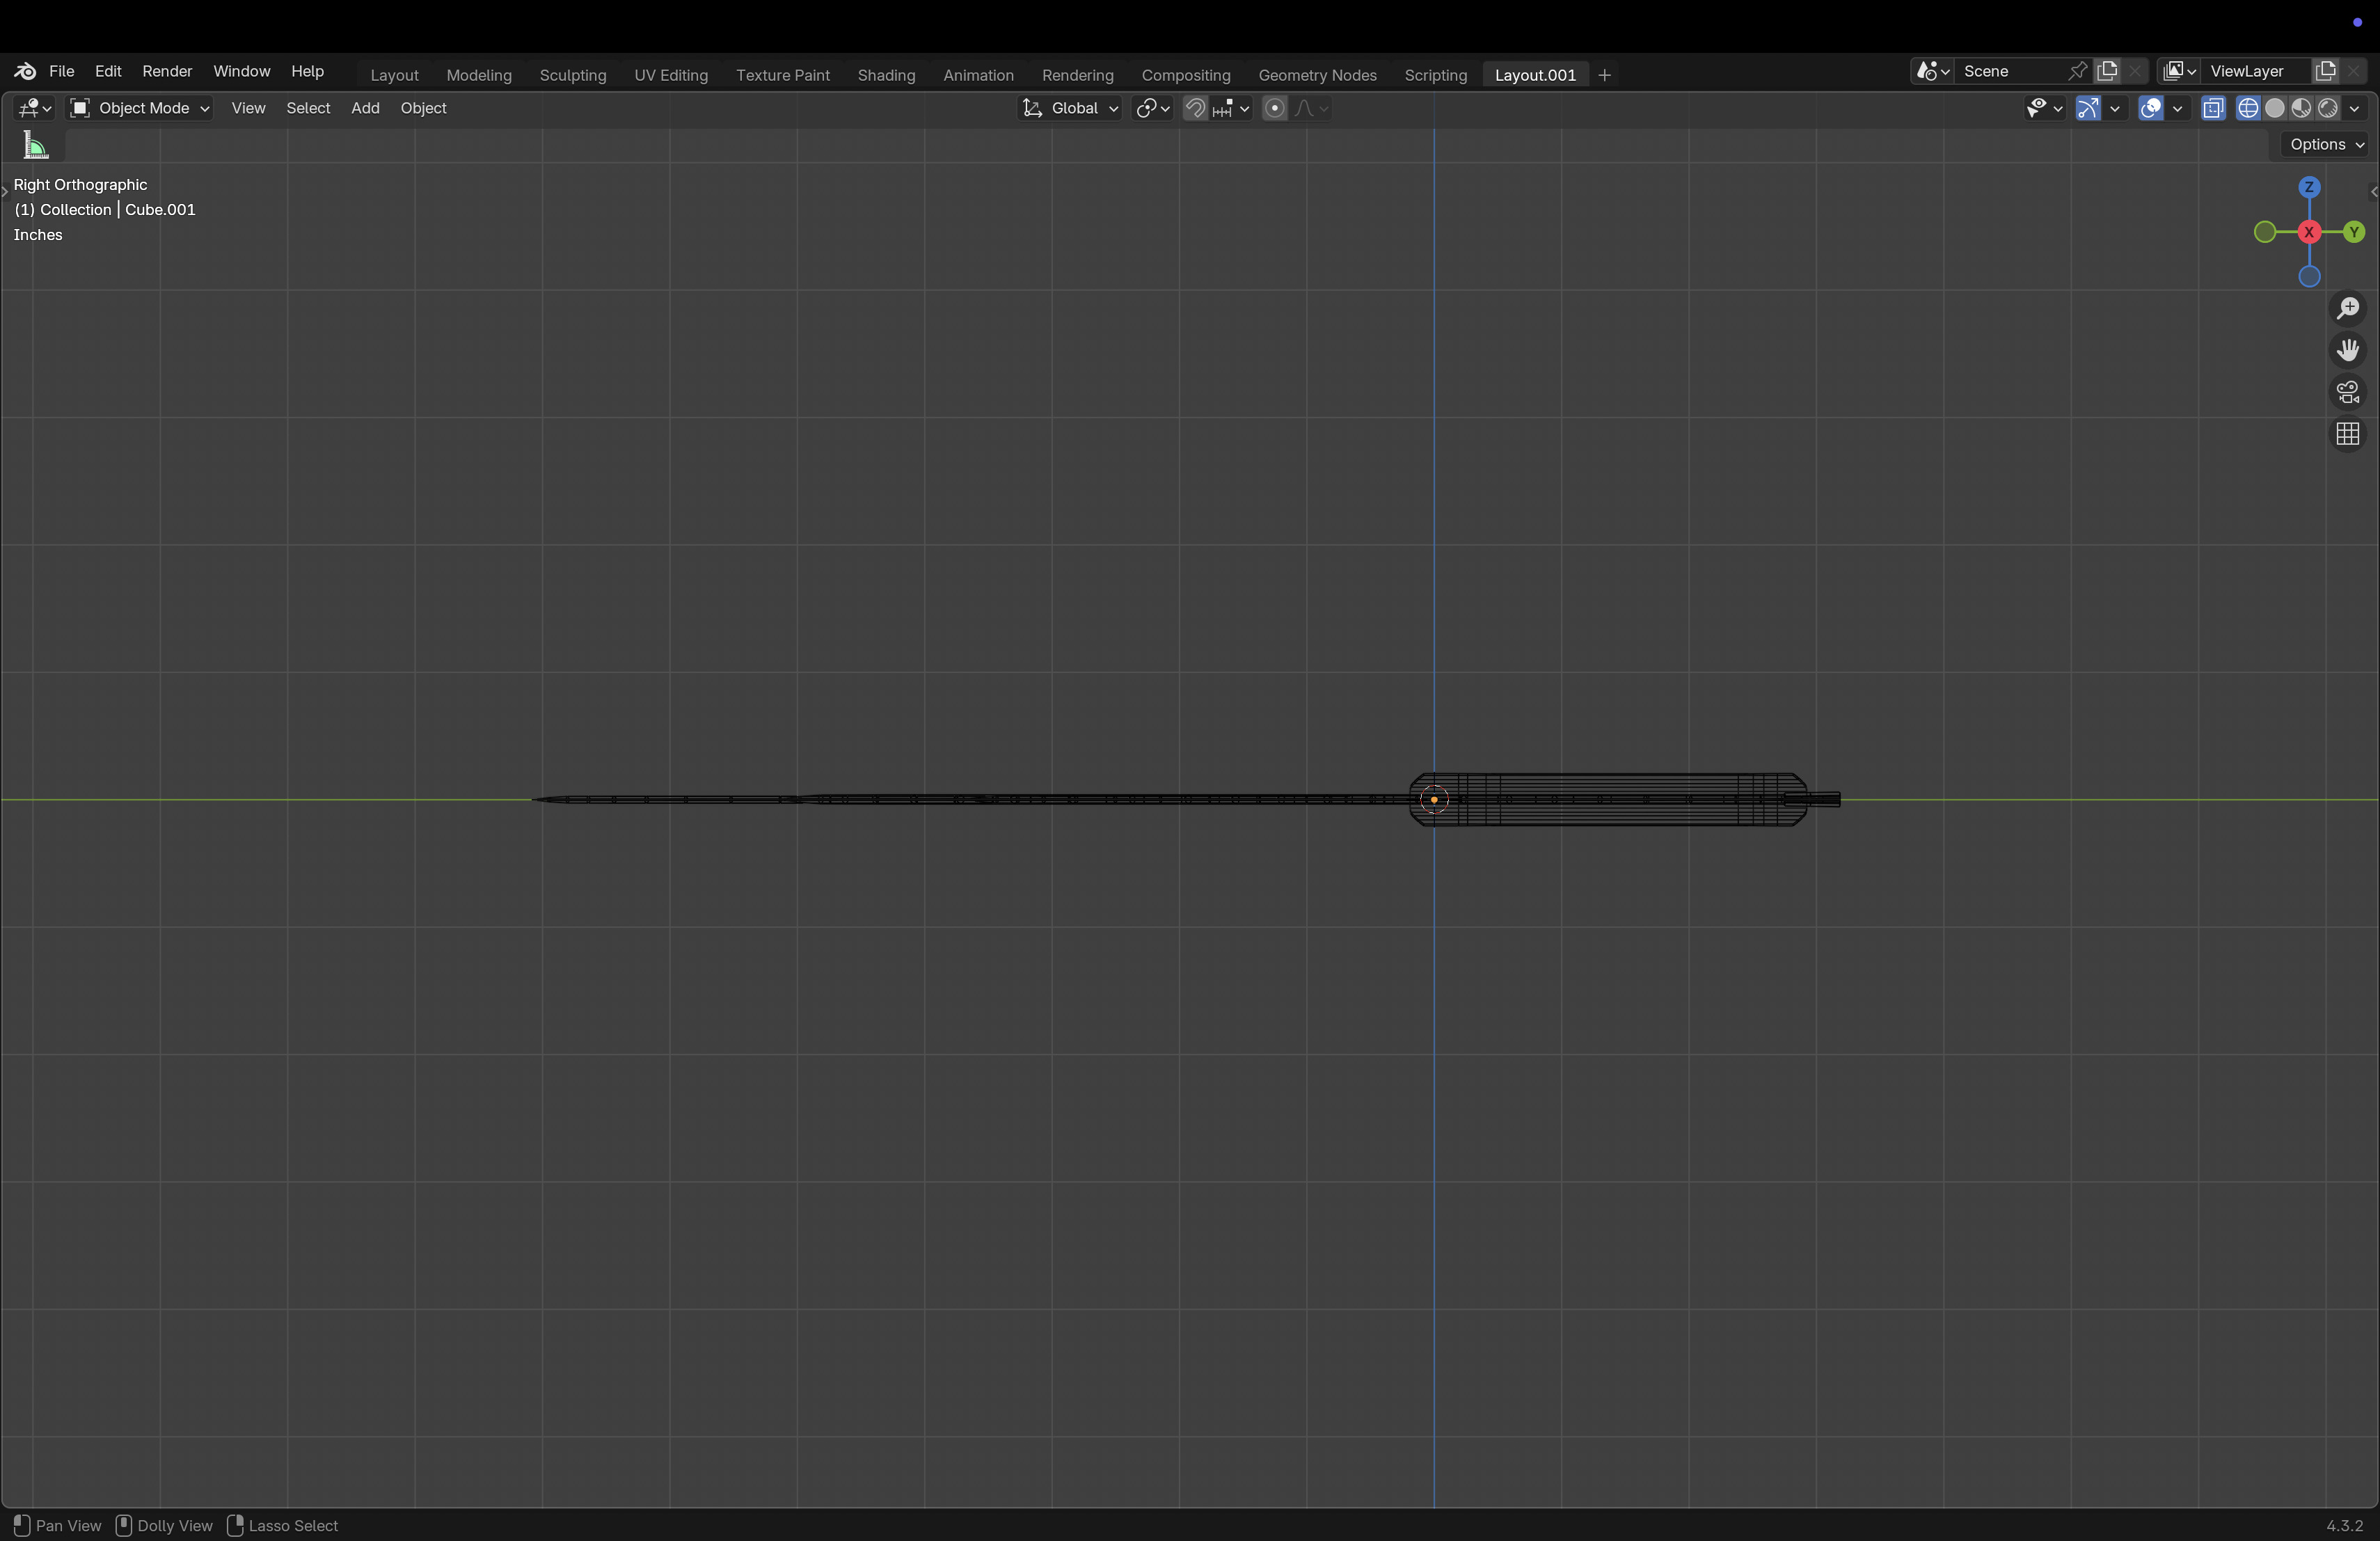This screenshot has height=1541, width=2380.
Task: Switch to solid viewport shading
Action: pyautogui.click(x=2275, y=108)
